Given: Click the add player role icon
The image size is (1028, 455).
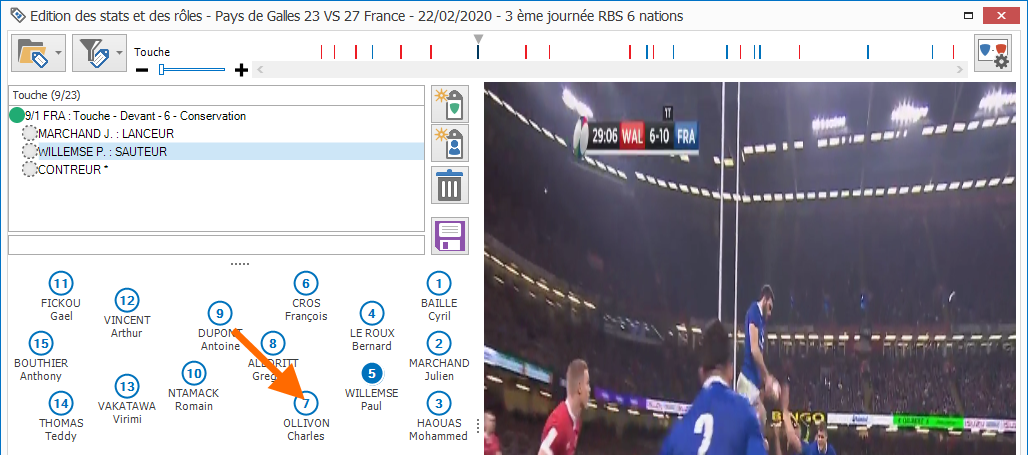Looking at the screenshot, I should [449, 144].
